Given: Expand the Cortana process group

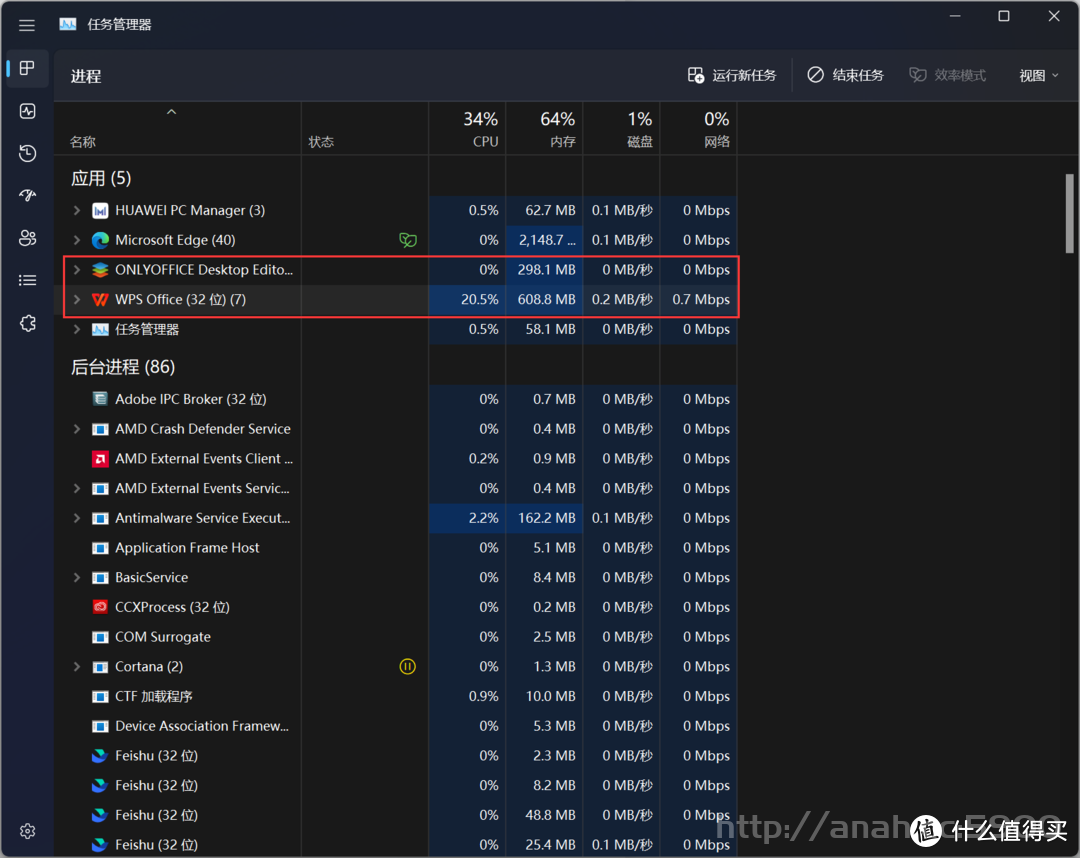Looking at the screenshot, I should click(76, 667).
